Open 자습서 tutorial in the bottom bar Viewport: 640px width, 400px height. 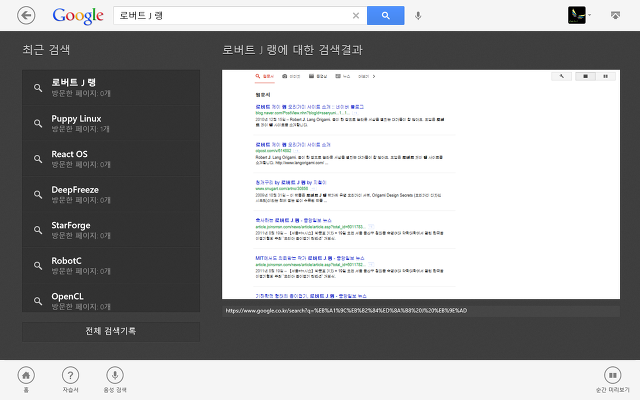(x=70, y=379)
